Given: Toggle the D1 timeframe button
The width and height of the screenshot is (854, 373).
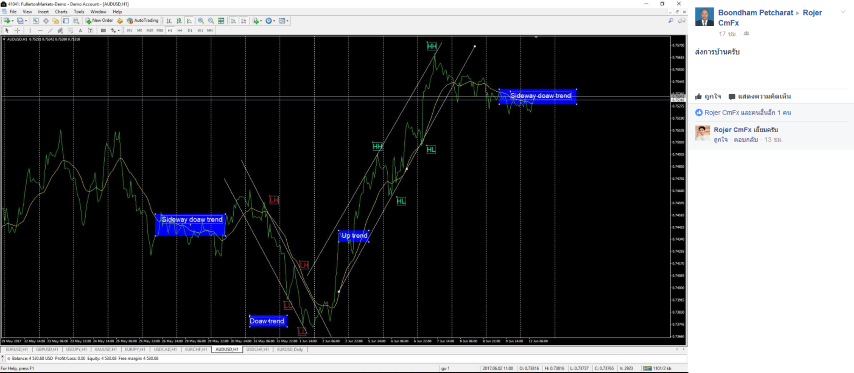Looking at the screenshot, I should click(x=190, y=30).
